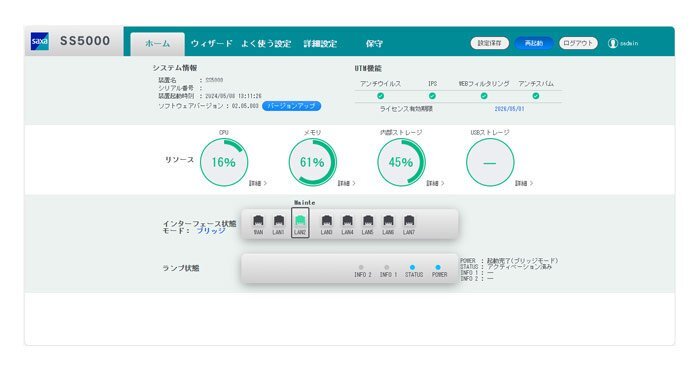Screen dimensions: 700x379
Task: Click the インターフェース状態 label
Action: [x=200, y=224]
